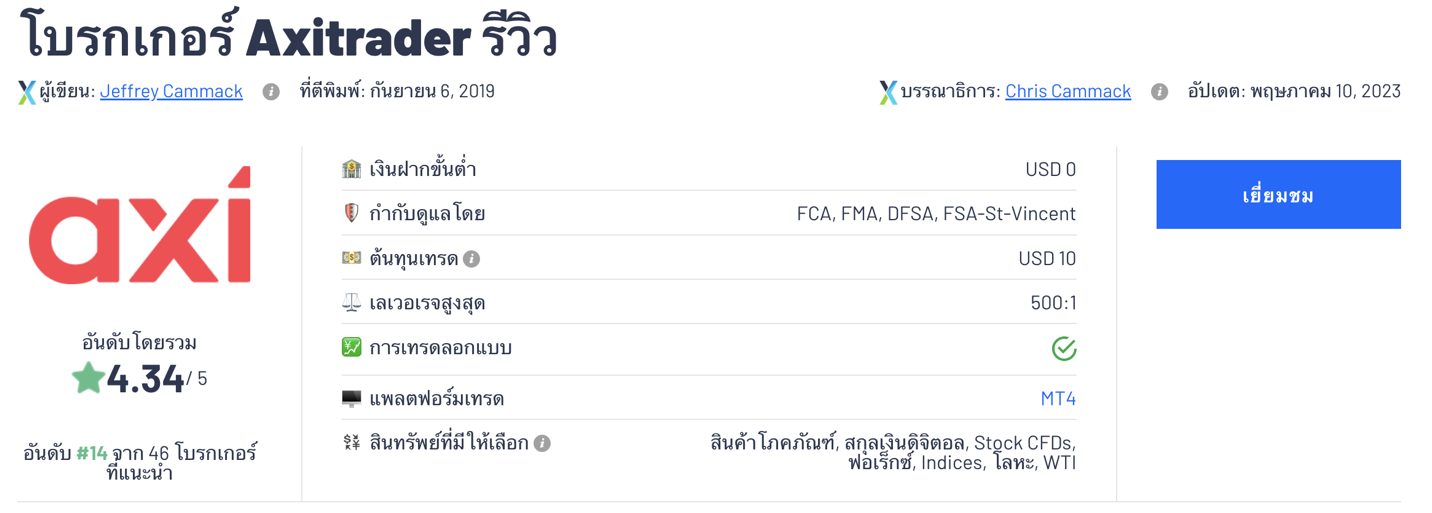Click the shield icon for regulators row
Screen dimensions: 1432x513
click(351, 213)
